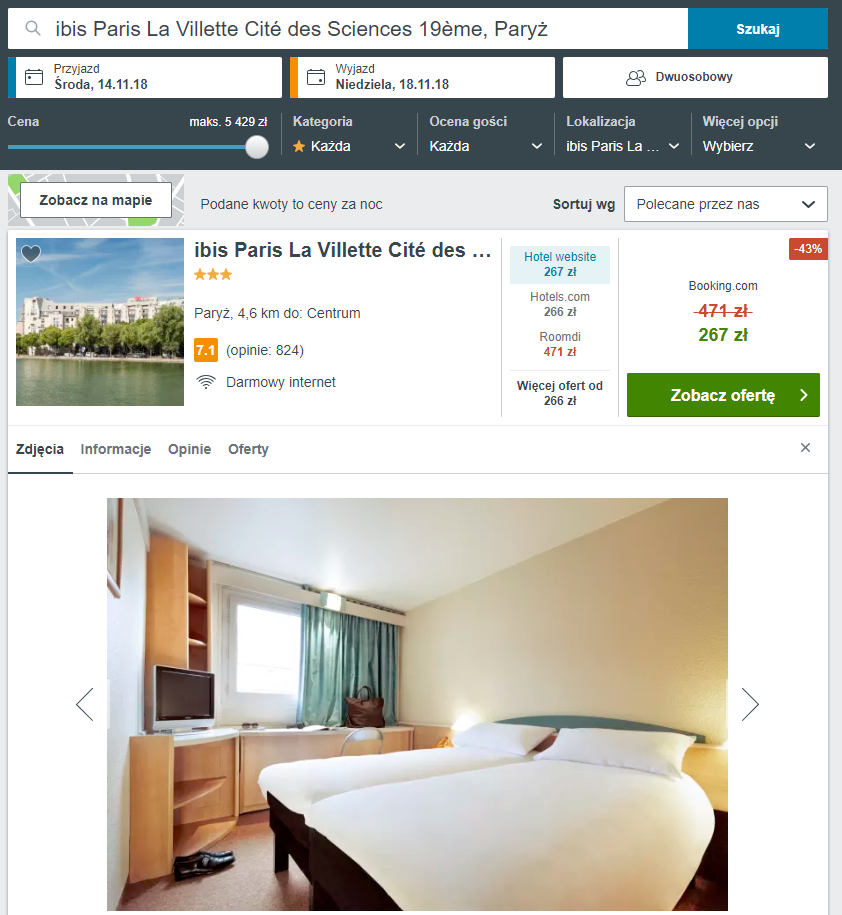
Task: Open the Oferty tab
Action: [248, 449]
